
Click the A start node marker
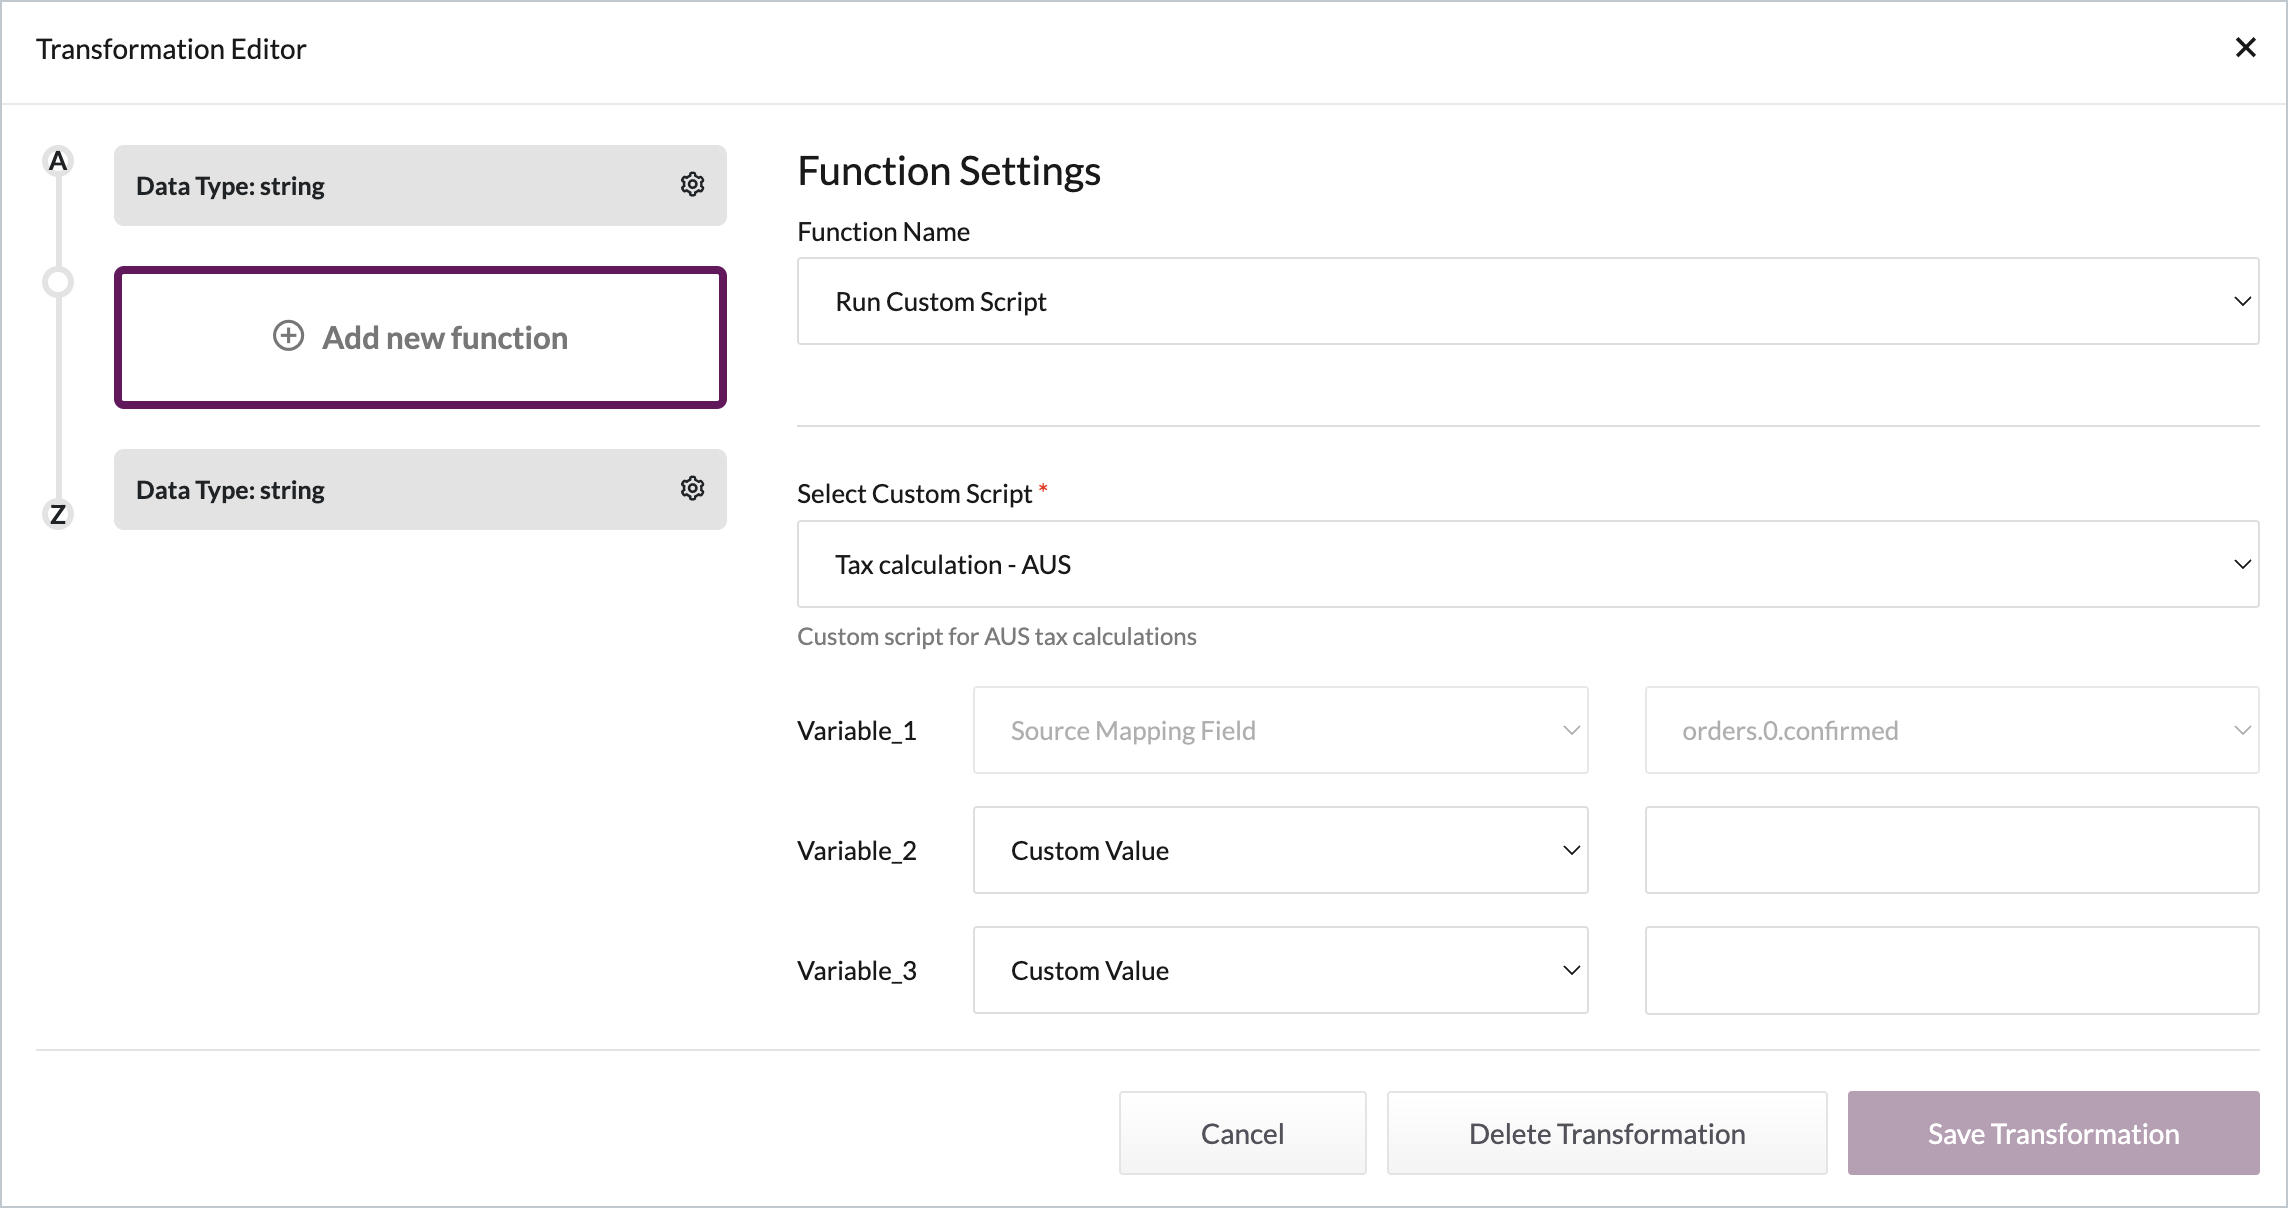click(x=58, y=161)
